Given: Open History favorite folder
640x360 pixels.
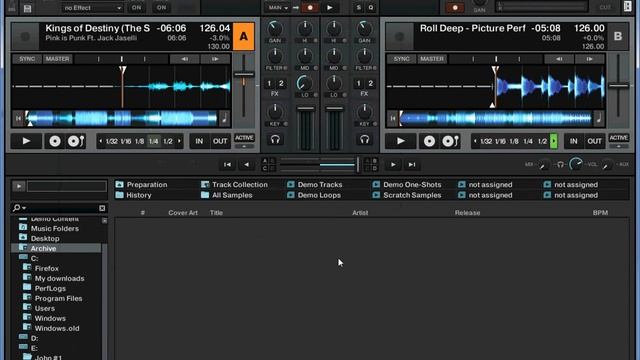Looking at the screenshot, I should (x=133, y=195).
